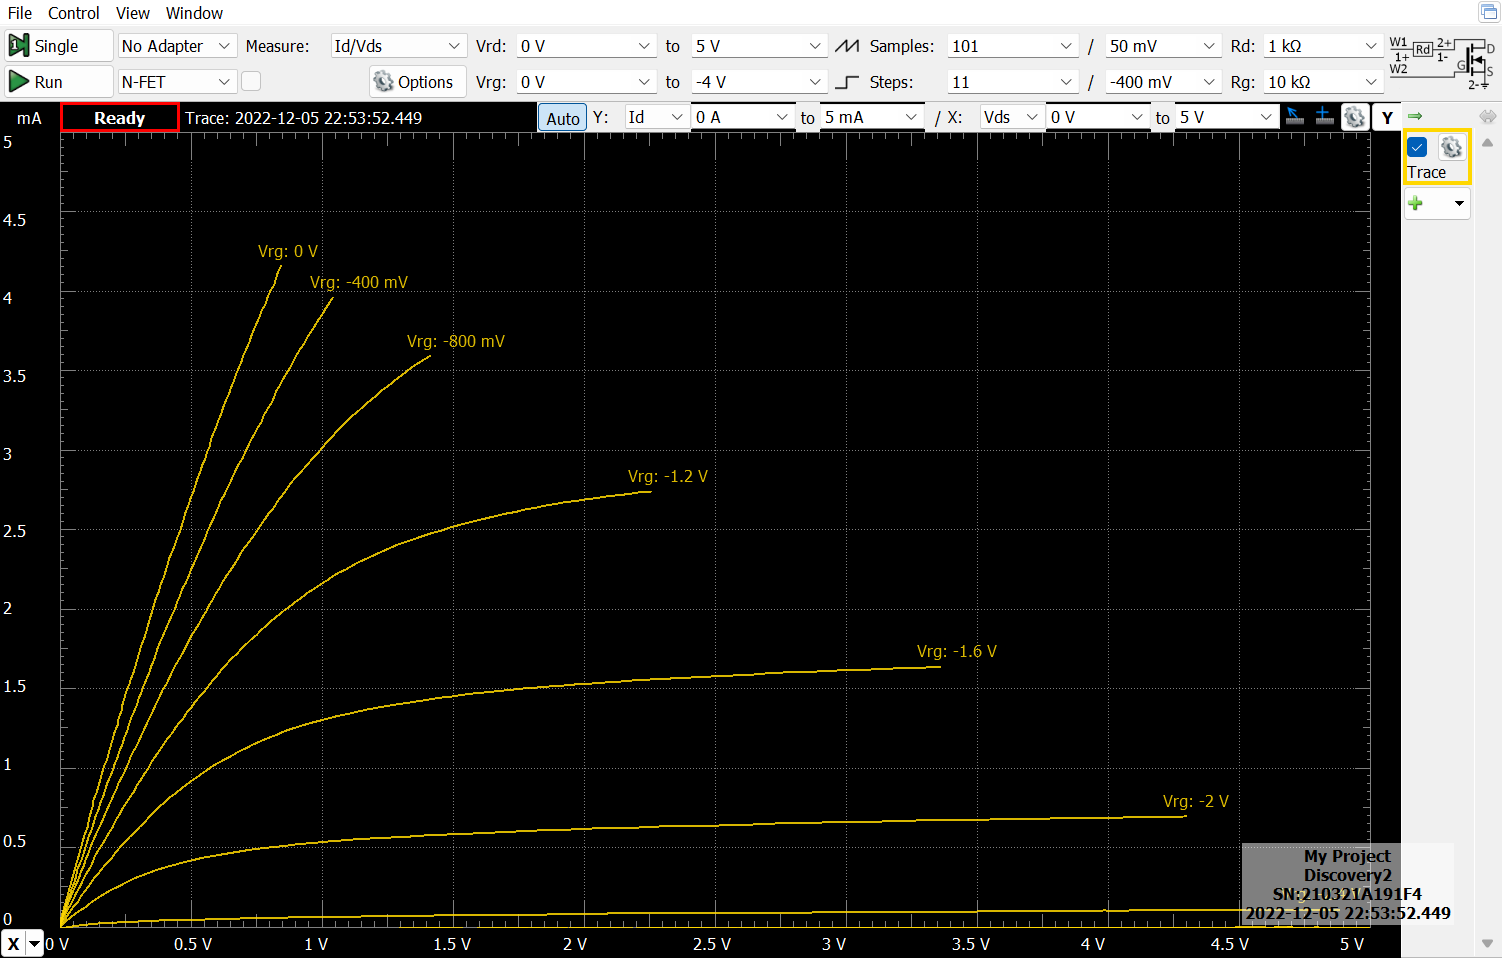This screenshot has height=958, width=1502.
Task: Open the plot settings gear icon
Action: 1354,117
